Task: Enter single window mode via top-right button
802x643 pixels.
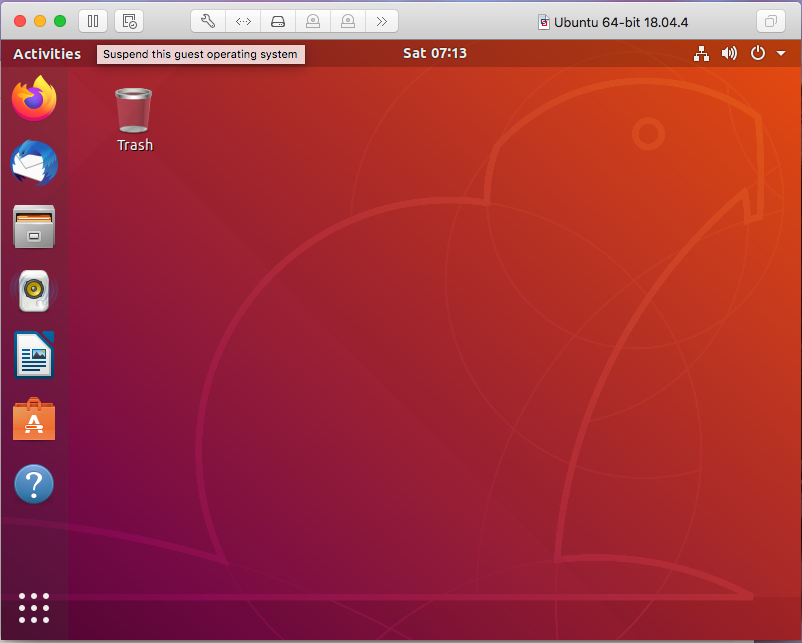Action: click(x=770, y=21)
